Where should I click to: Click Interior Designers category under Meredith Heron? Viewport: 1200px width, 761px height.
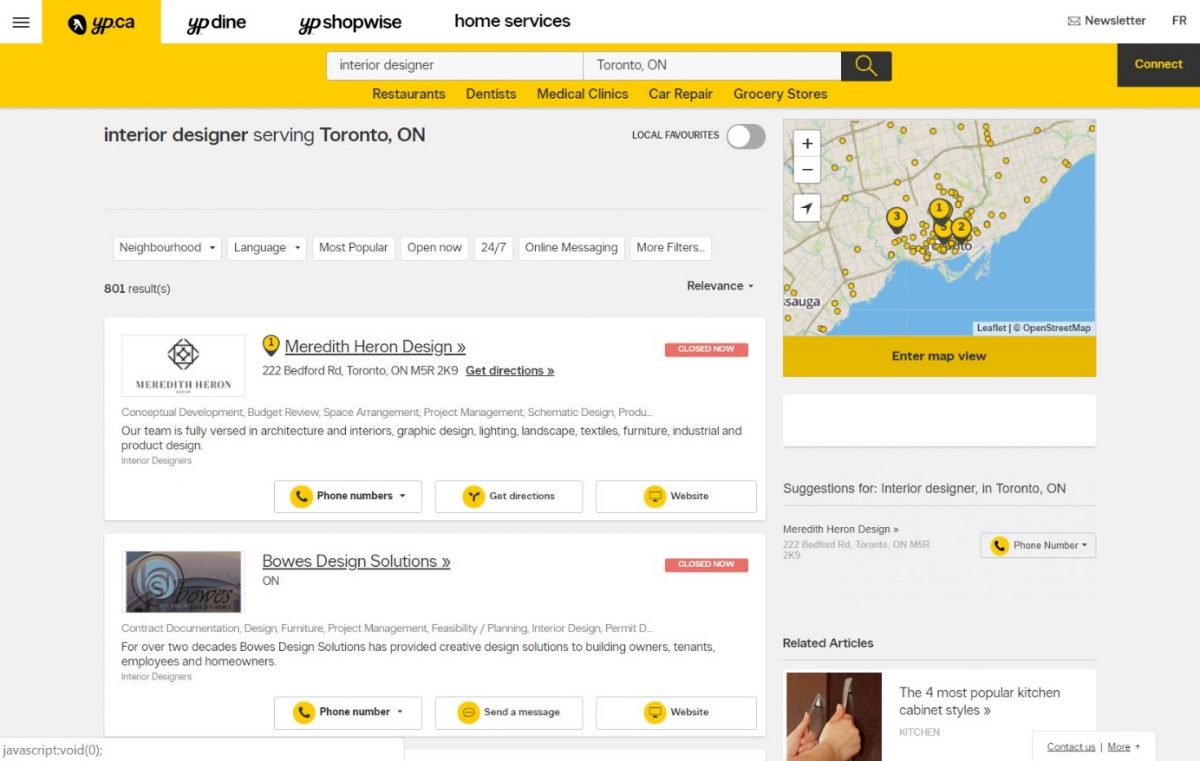(x=157, y=461)
